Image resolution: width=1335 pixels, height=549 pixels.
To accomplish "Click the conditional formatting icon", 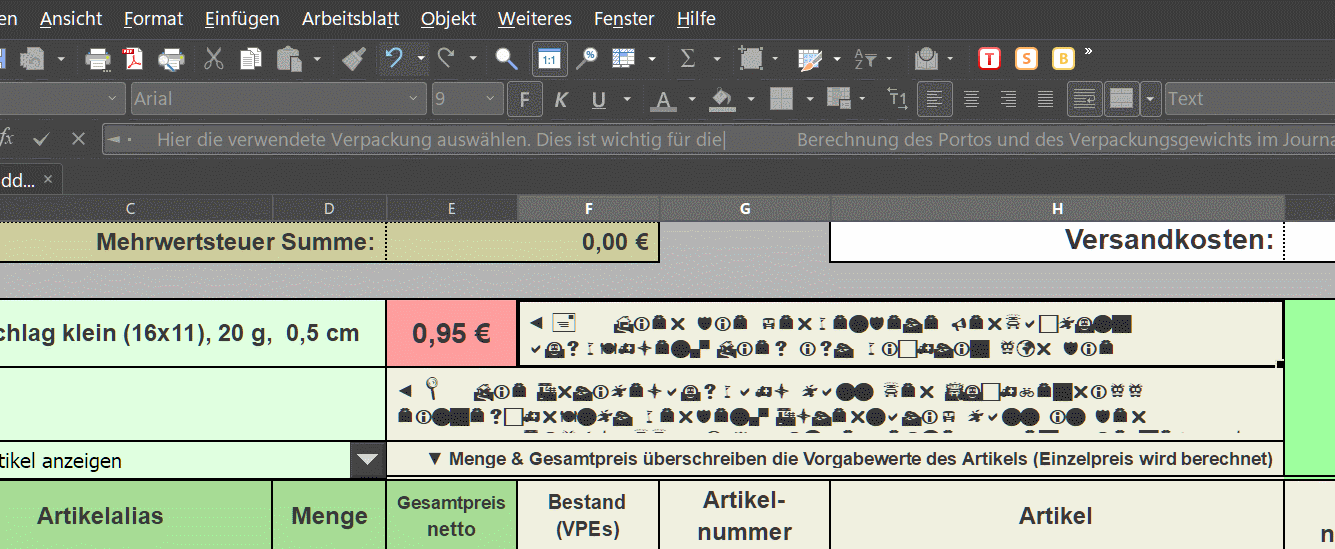I will point(810,59).
